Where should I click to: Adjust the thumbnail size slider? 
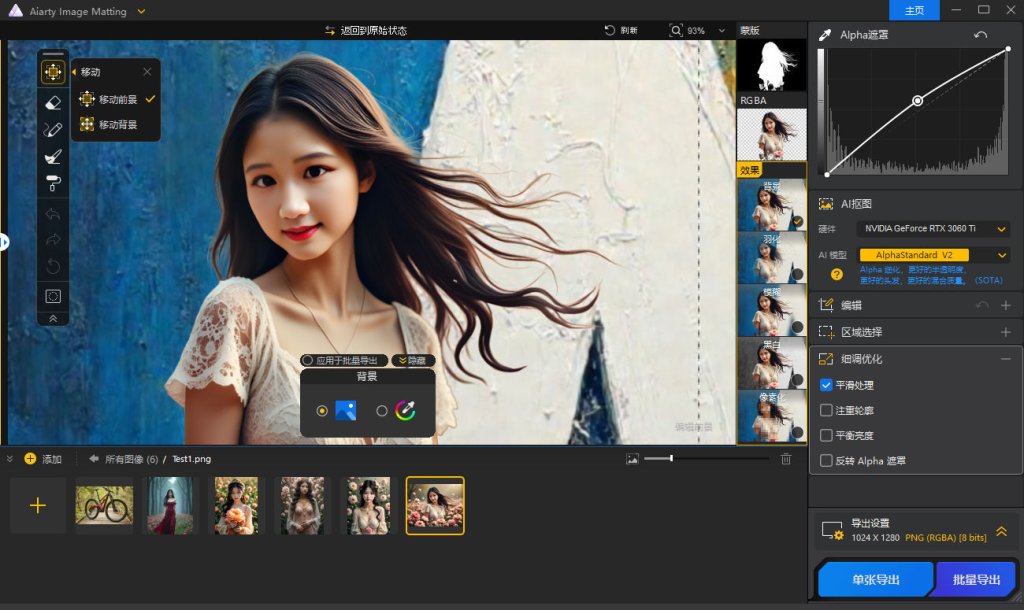point(671,458)
